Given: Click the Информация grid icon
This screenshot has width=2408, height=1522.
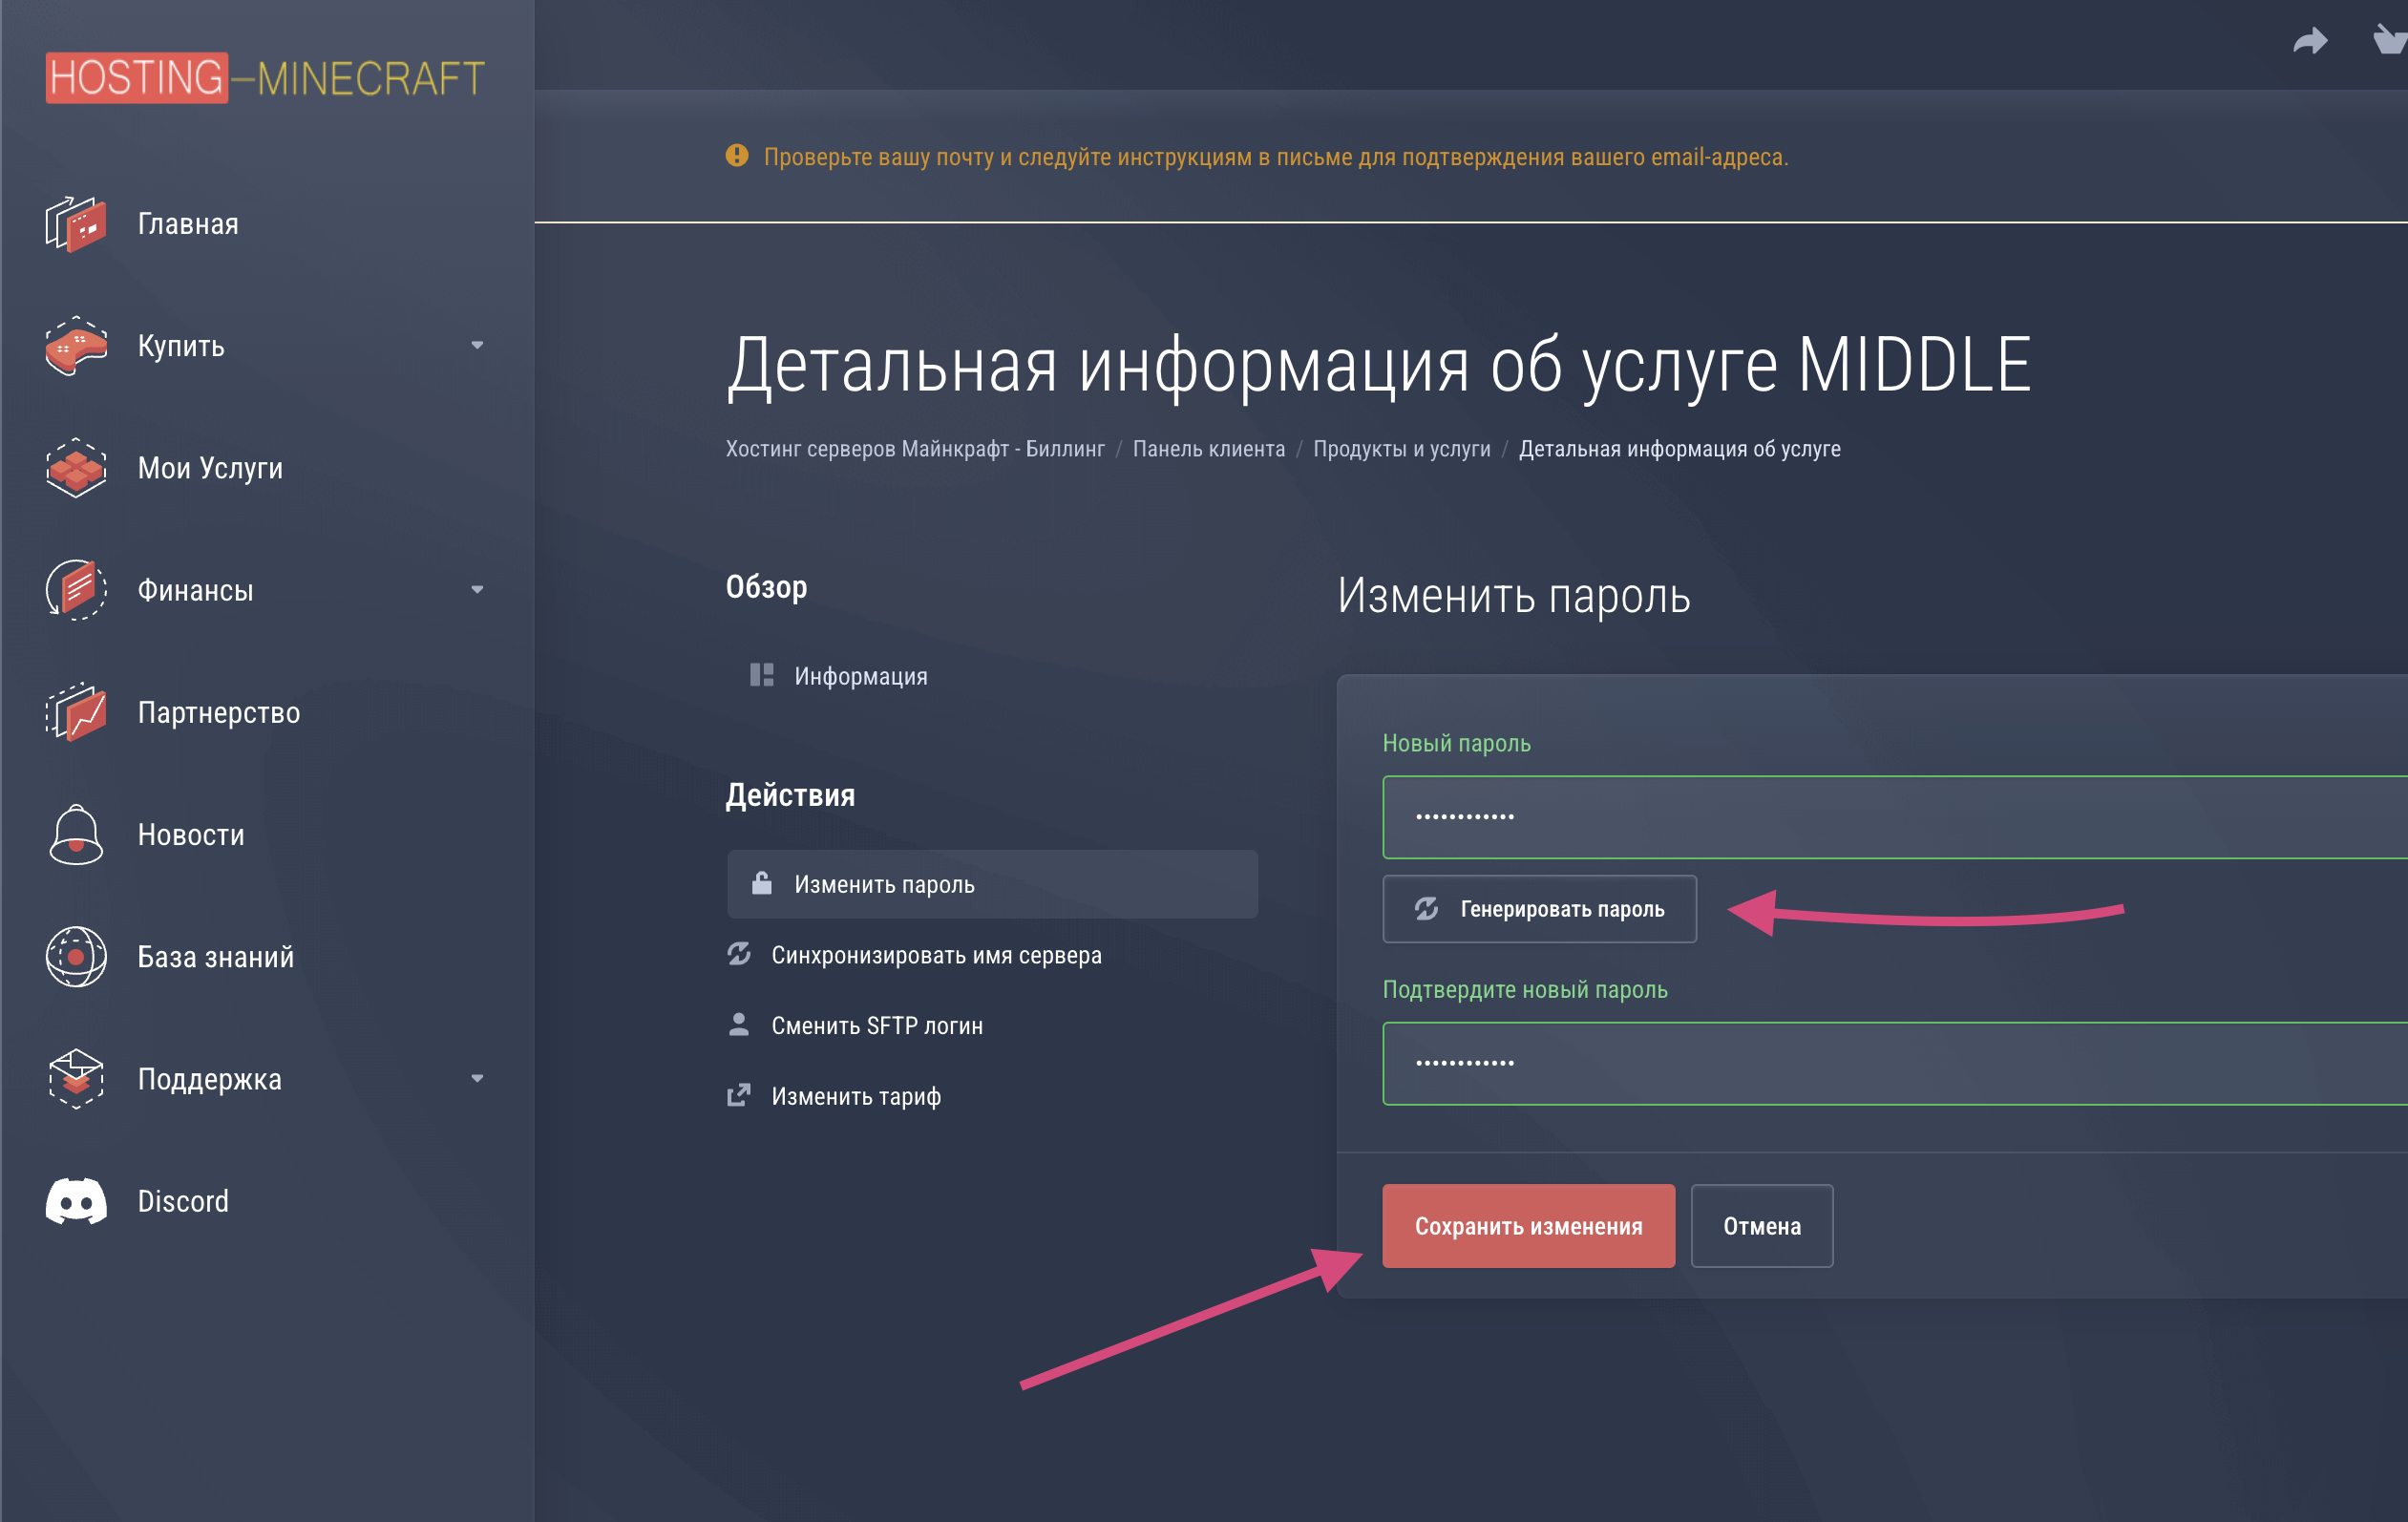Looking at the screenshot, I should [x=762, y=675].
